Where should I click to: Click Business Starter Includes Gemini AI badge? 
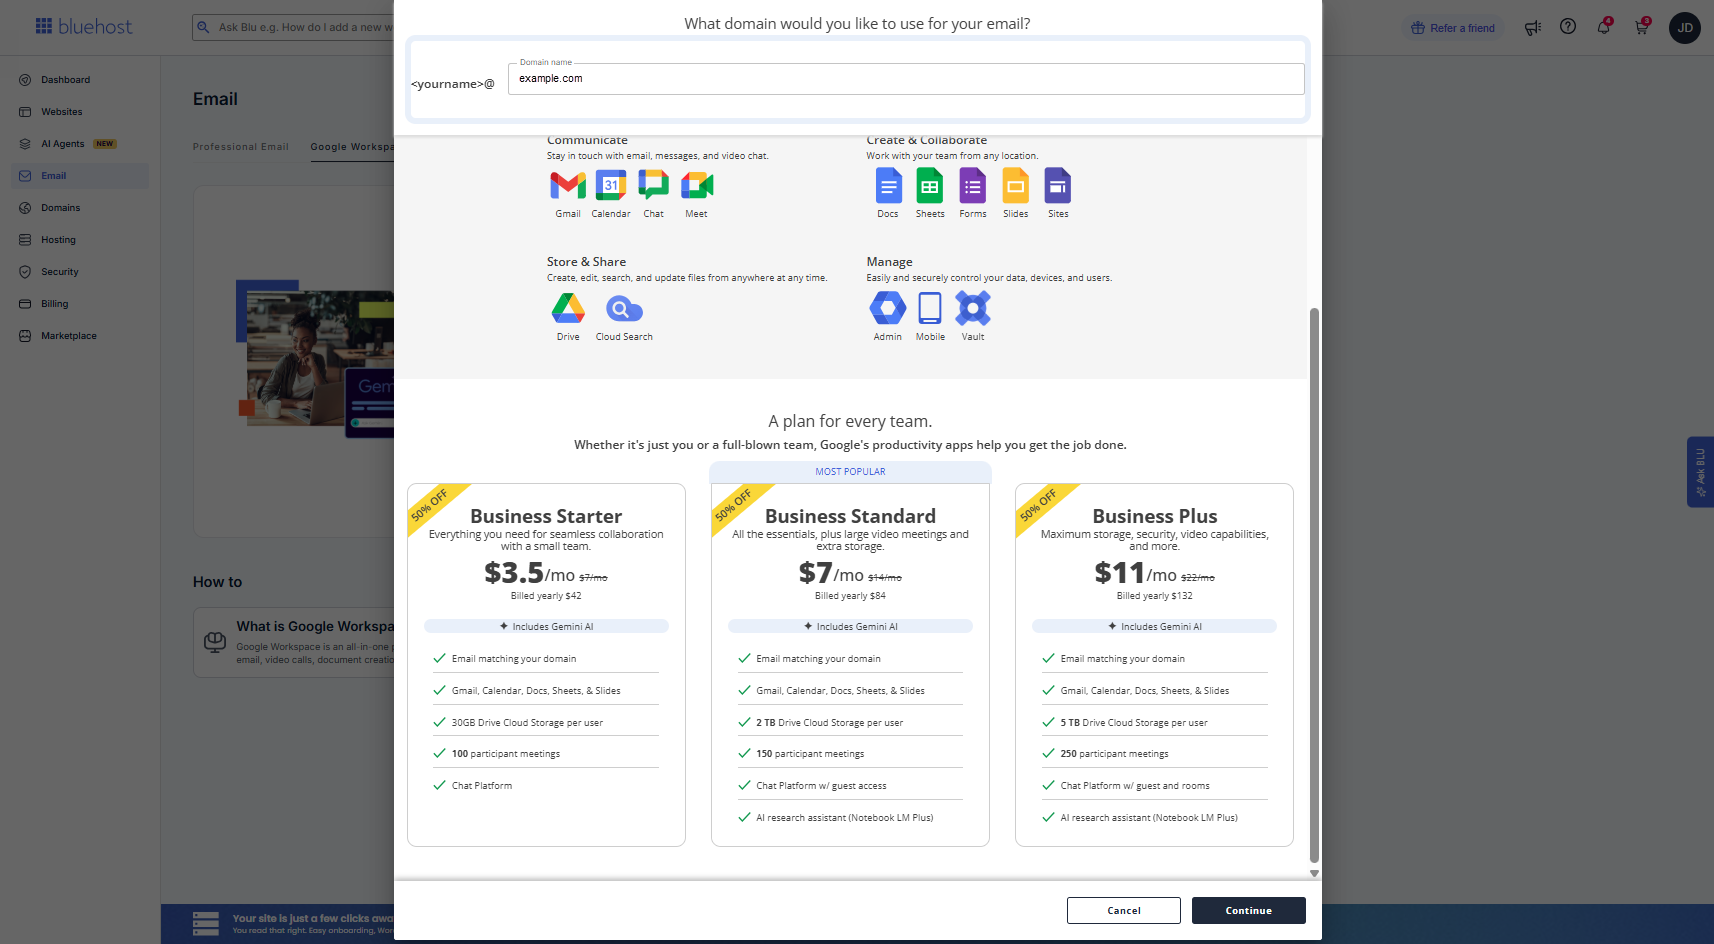pos(546,626)
